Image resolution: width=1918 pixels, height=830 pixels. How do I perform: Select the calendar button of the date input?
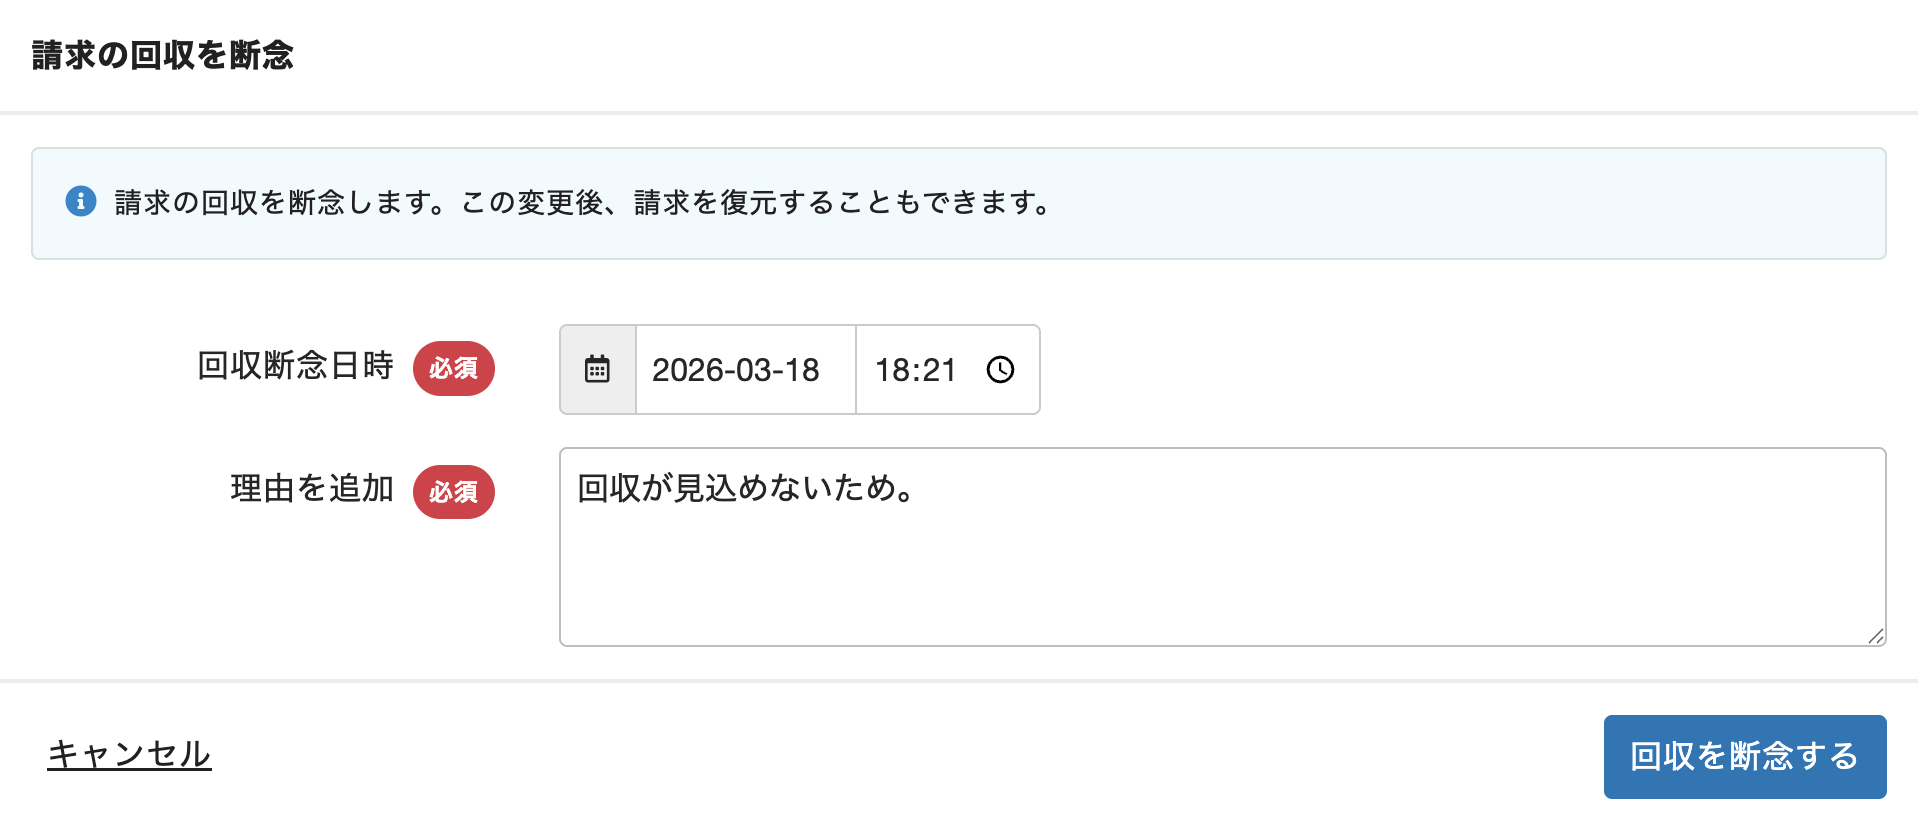point(597,369)
